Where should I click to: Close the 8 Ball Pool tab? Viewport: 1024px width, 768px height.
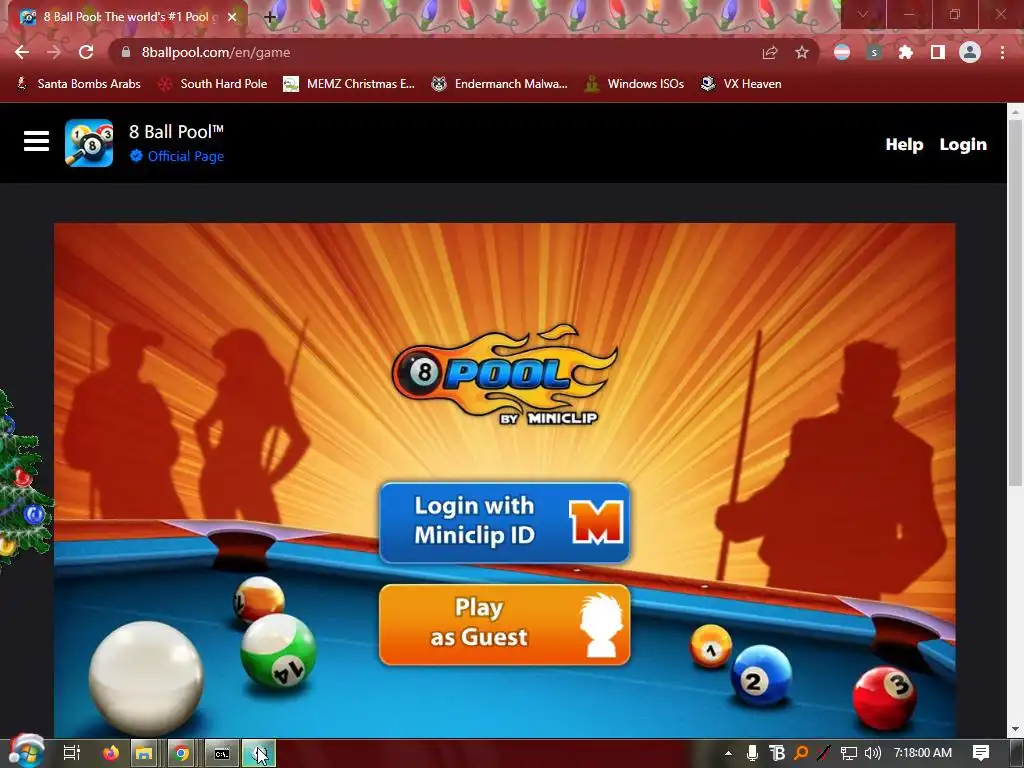232,17
